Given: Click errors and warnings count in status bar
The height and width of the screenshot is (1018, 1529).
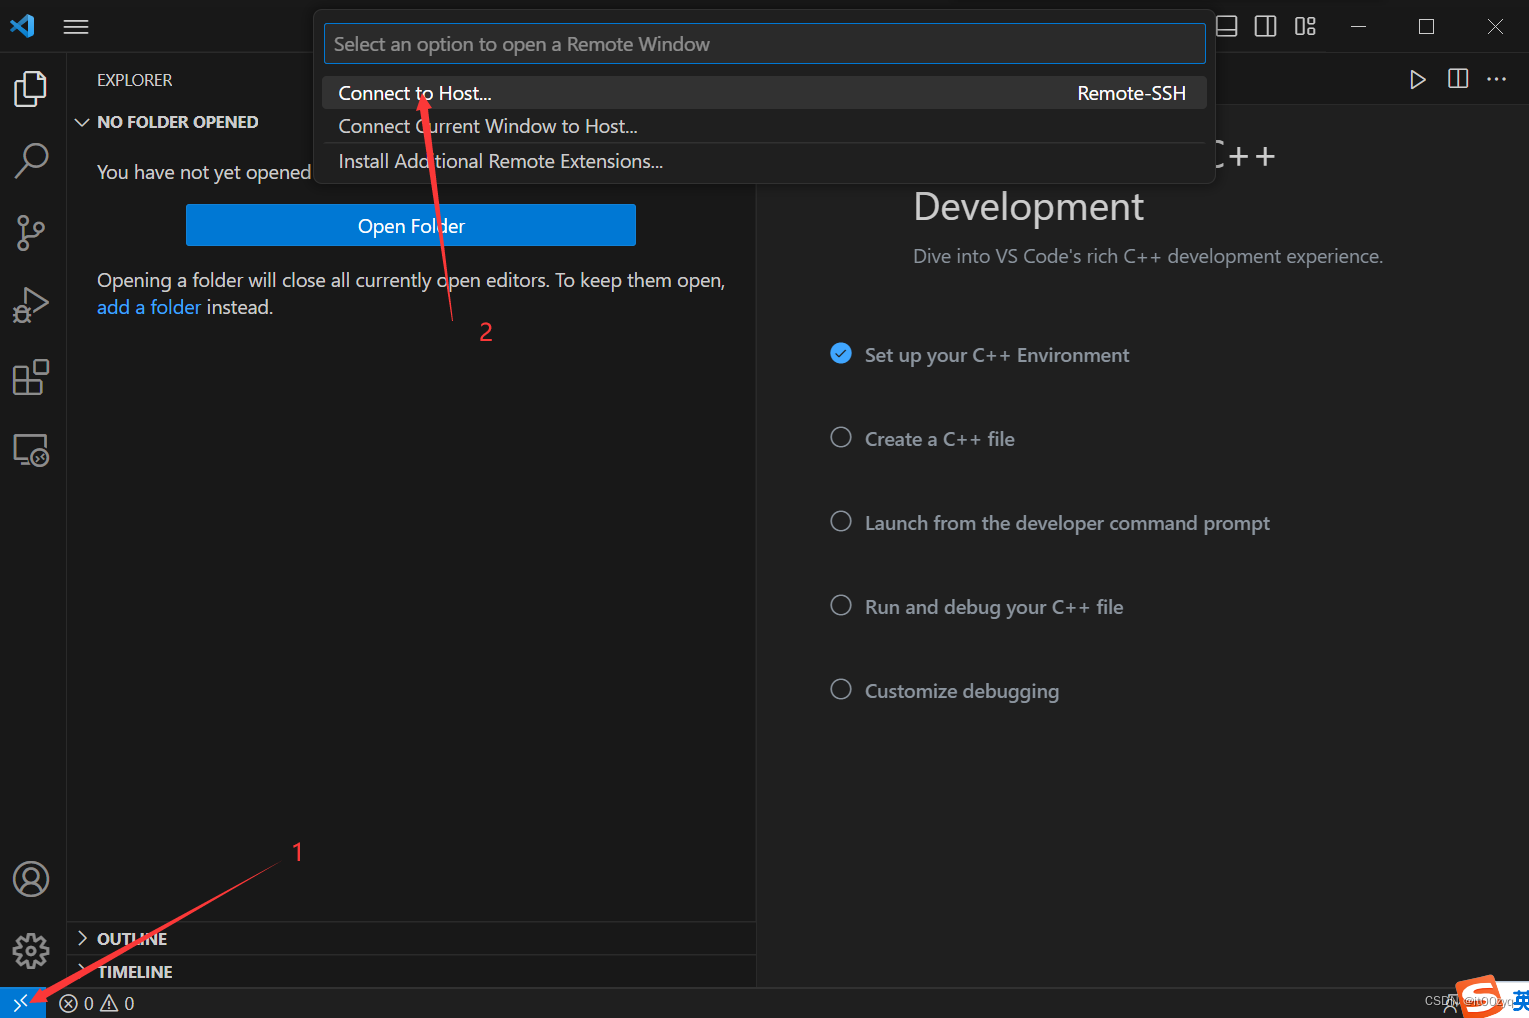Looking at the screenshot, I should (x=97, y=1003).
